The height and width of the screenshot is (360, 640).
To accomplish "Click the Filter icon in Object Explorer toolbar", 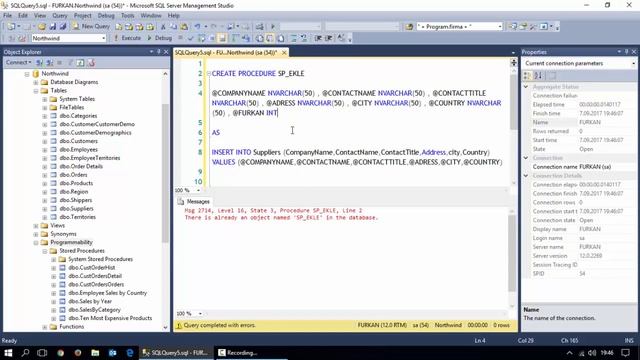I will tap(70, 62).
